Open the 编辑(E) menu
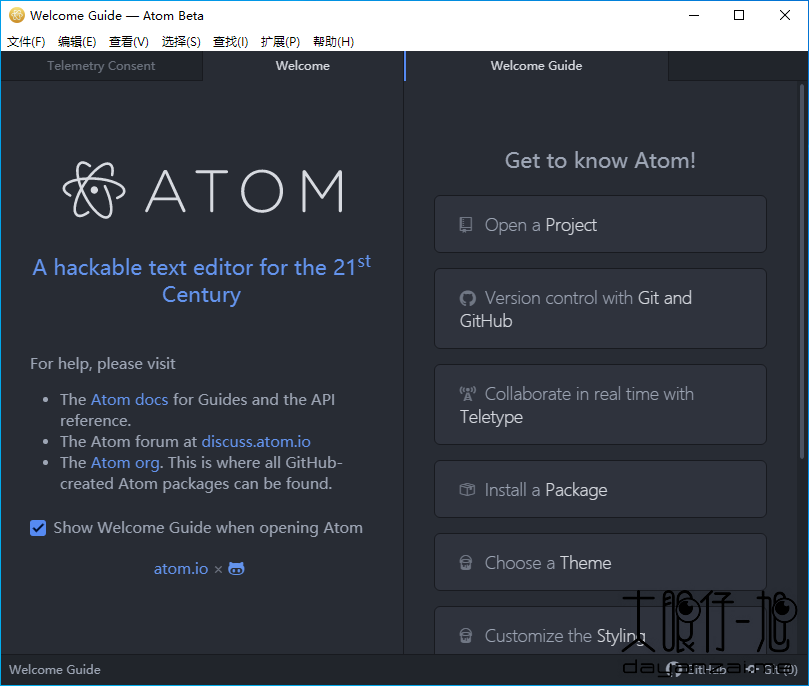The image size is (809, 686). pyautogui.click(x=77, y=42)
